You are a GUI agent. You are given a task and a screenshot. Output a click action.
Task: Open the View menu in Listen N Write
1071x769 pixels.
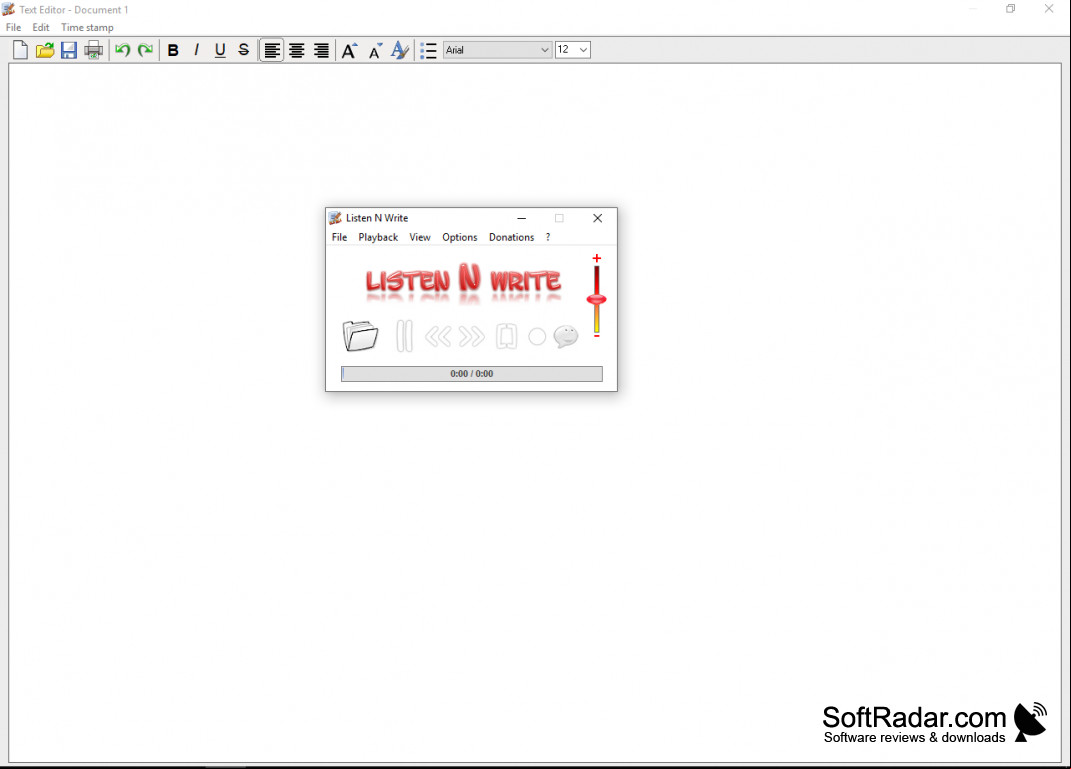pyautogui.click(x=420, y=237)
